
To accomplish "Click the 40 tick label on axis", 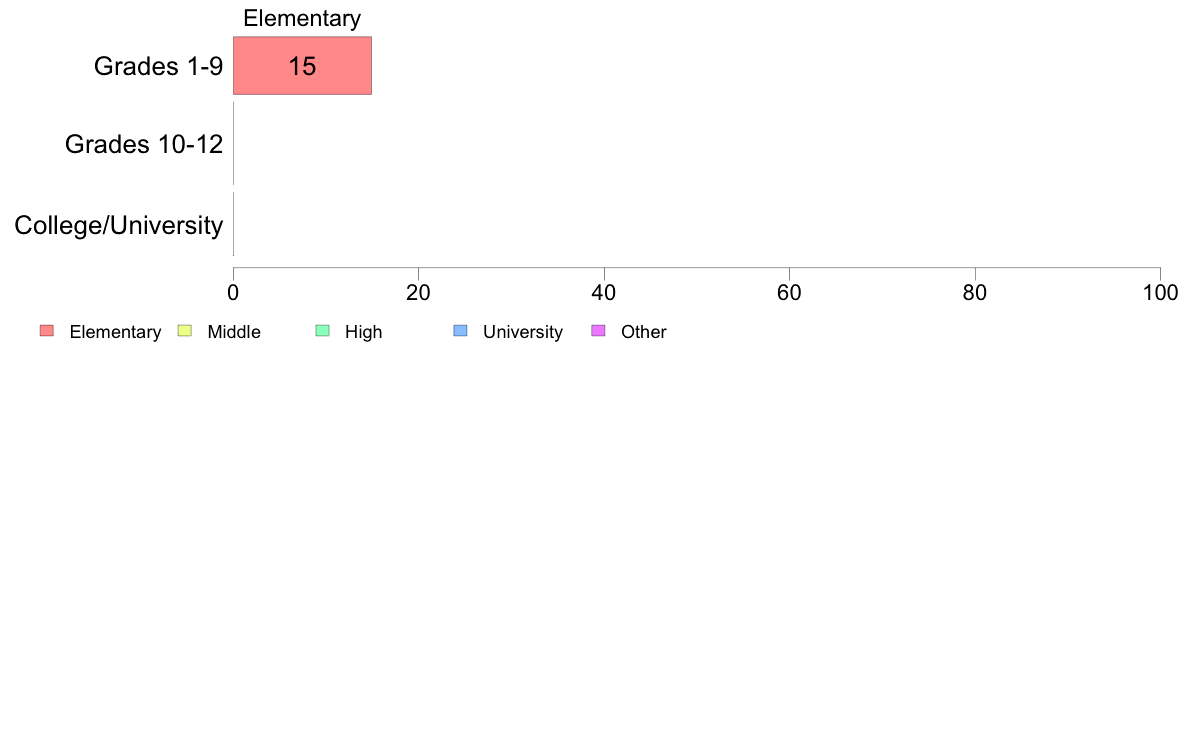I will point(604,293).
